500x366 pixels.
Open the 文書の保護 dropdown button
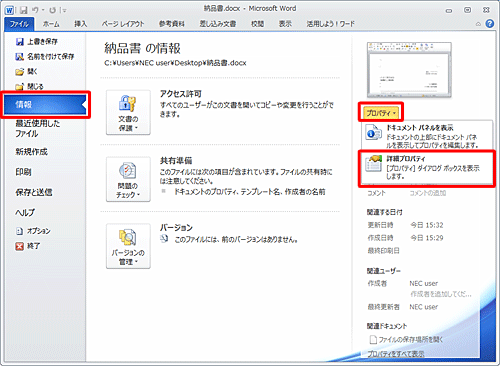tap(128, 112)
